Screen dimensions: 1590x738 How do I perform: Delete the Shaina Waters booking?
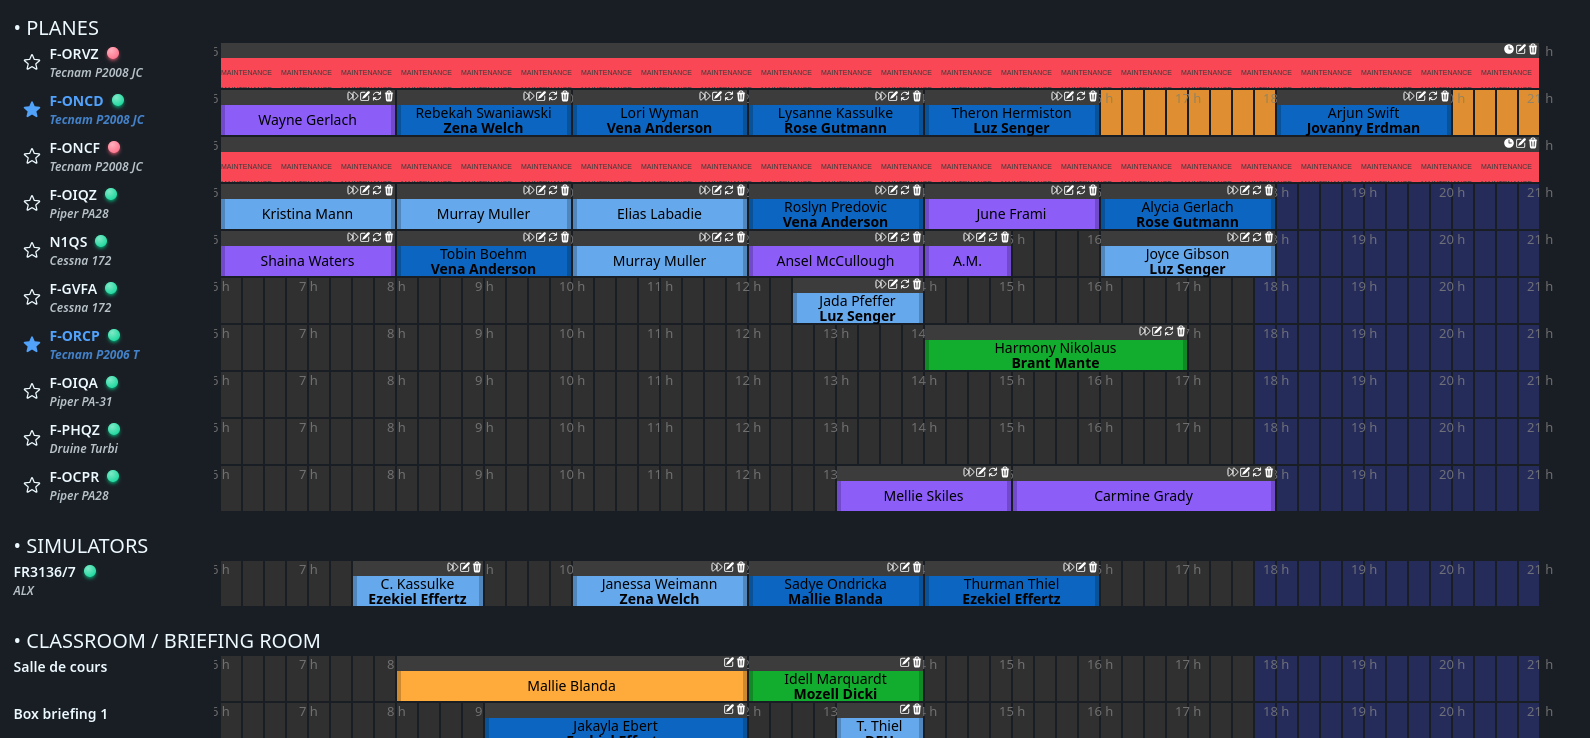point(389,237)
